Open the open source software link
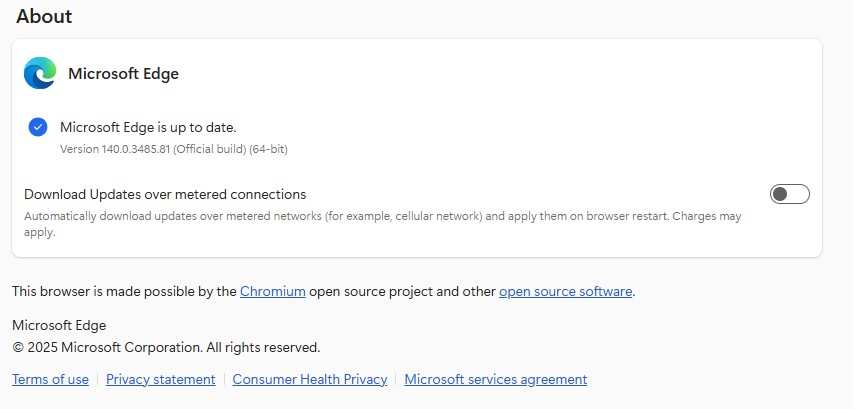853x409 pixels. coord(565,291)
